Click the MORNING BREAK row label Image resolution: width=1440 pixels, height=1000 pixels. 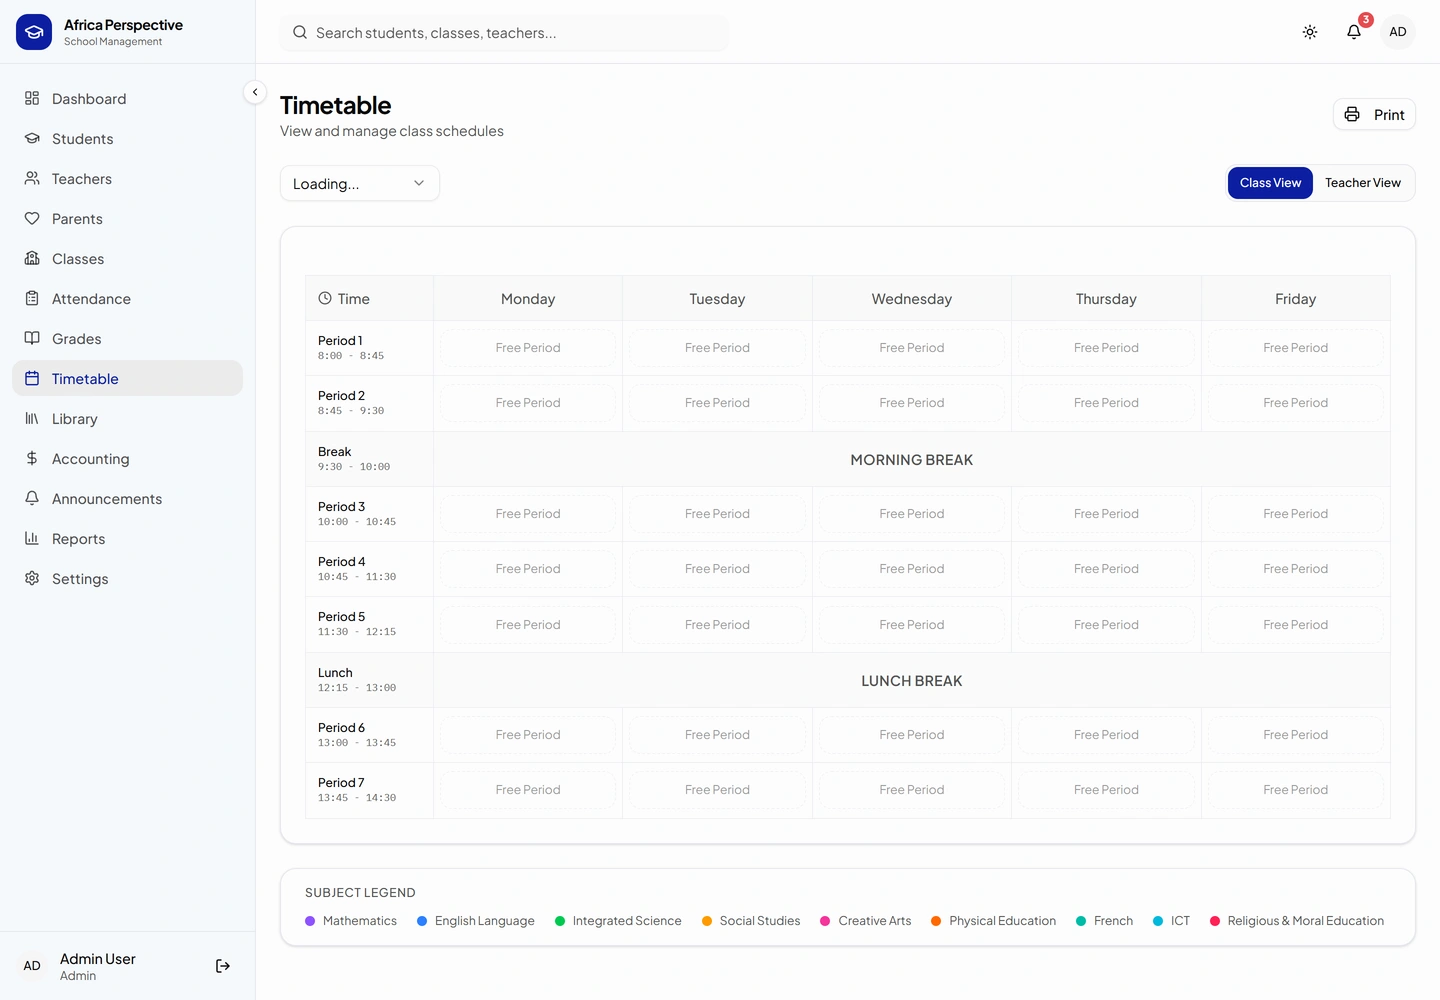pos(912,460)
